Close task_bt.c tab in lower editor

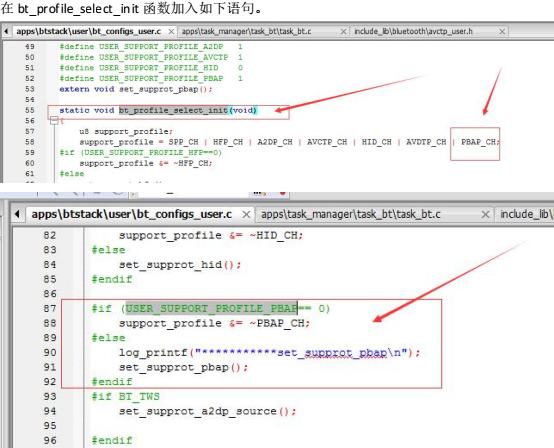click(x=486, y=214)
